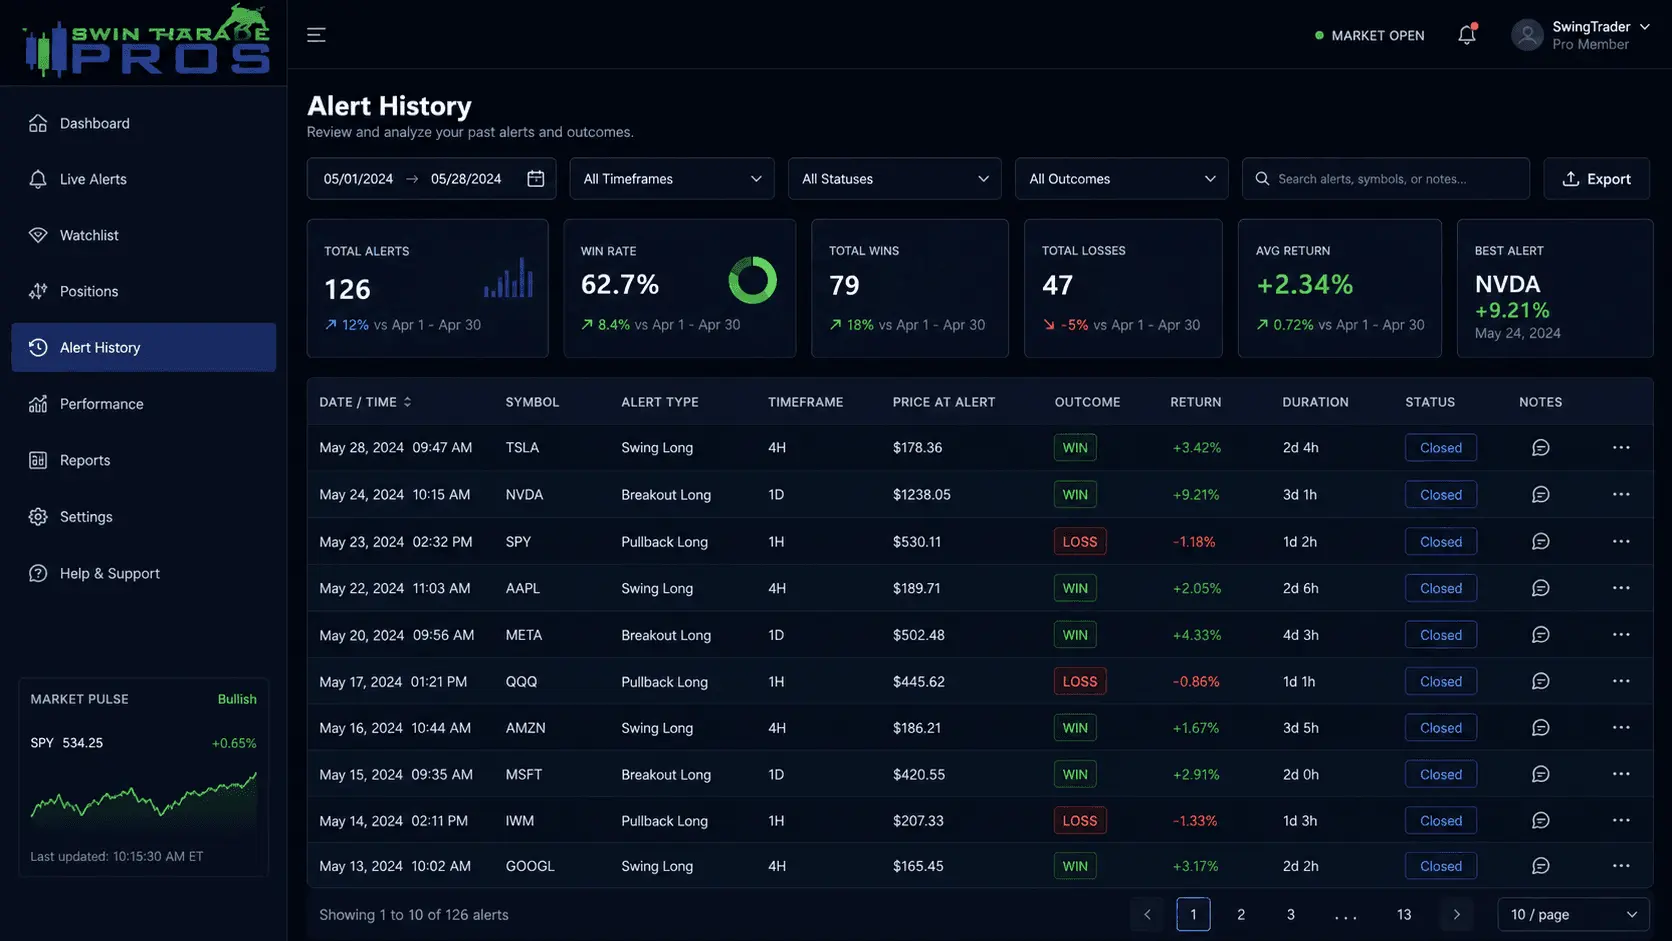Click the Win Rate donut chart
Viewport: 1672px width, 941px height.
click(752, 281)
